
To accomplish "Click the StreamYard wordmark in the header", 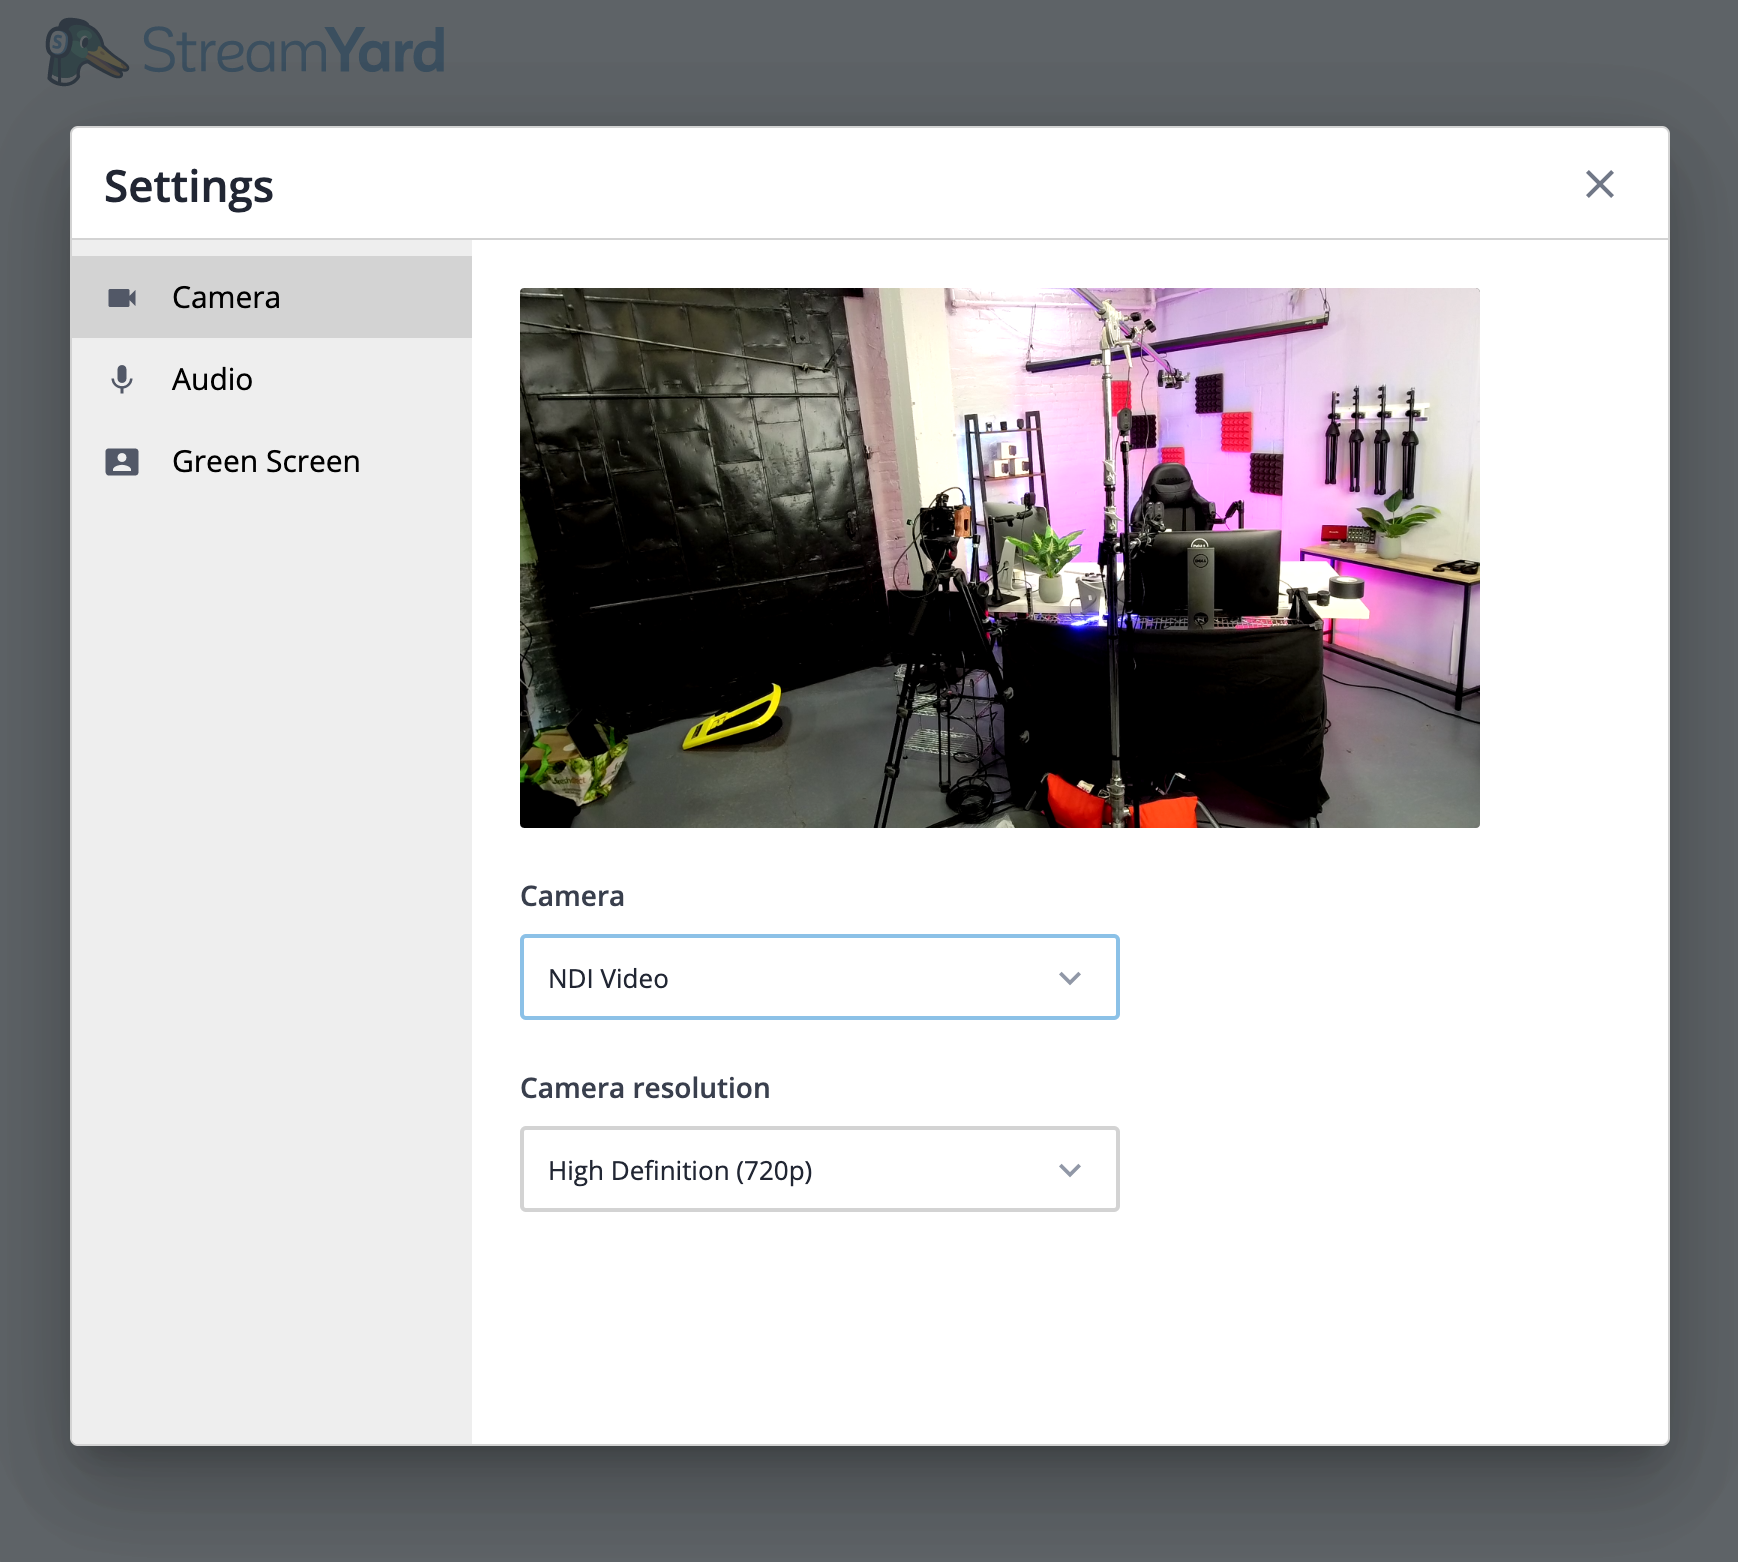I will click(294, 51).
